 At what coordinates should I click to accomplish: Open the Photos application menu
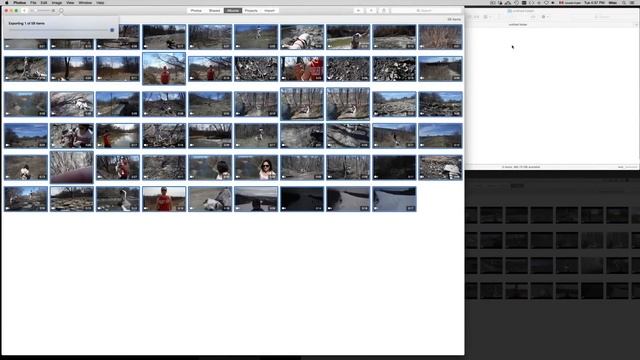point(20,2)
